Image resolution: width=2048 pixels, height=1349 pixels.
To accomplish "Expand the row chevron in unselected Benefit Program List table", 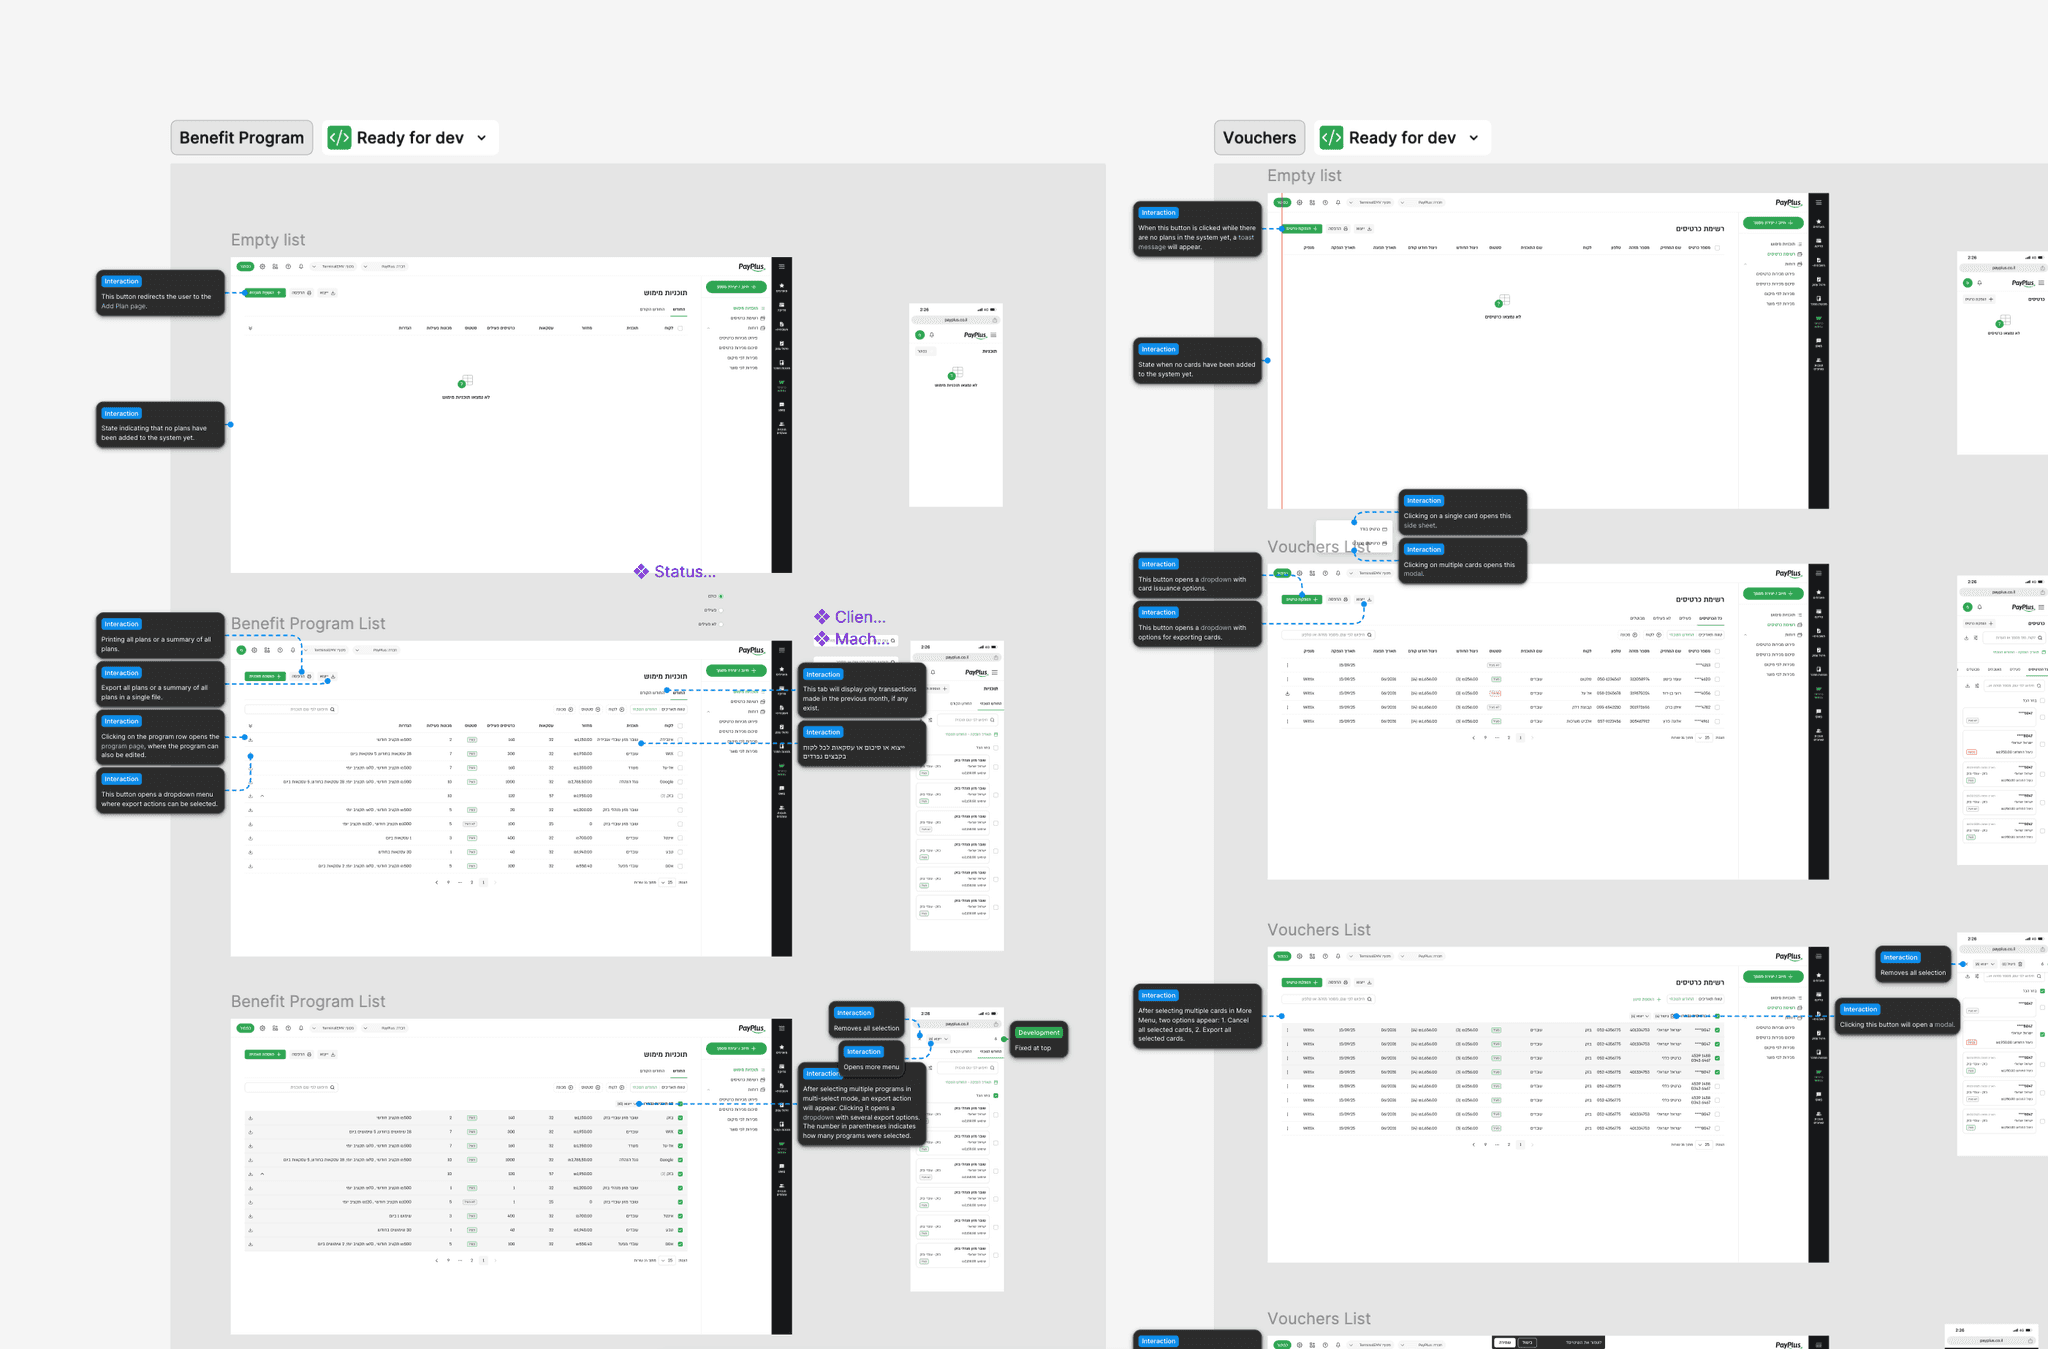I will [x=262, y=796].
